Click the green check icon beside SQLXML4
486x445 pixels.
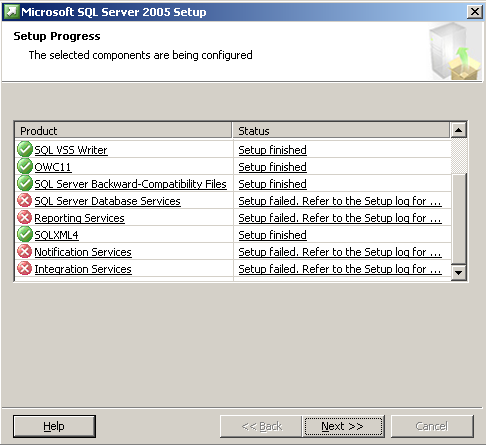click(x=25, y=234)
